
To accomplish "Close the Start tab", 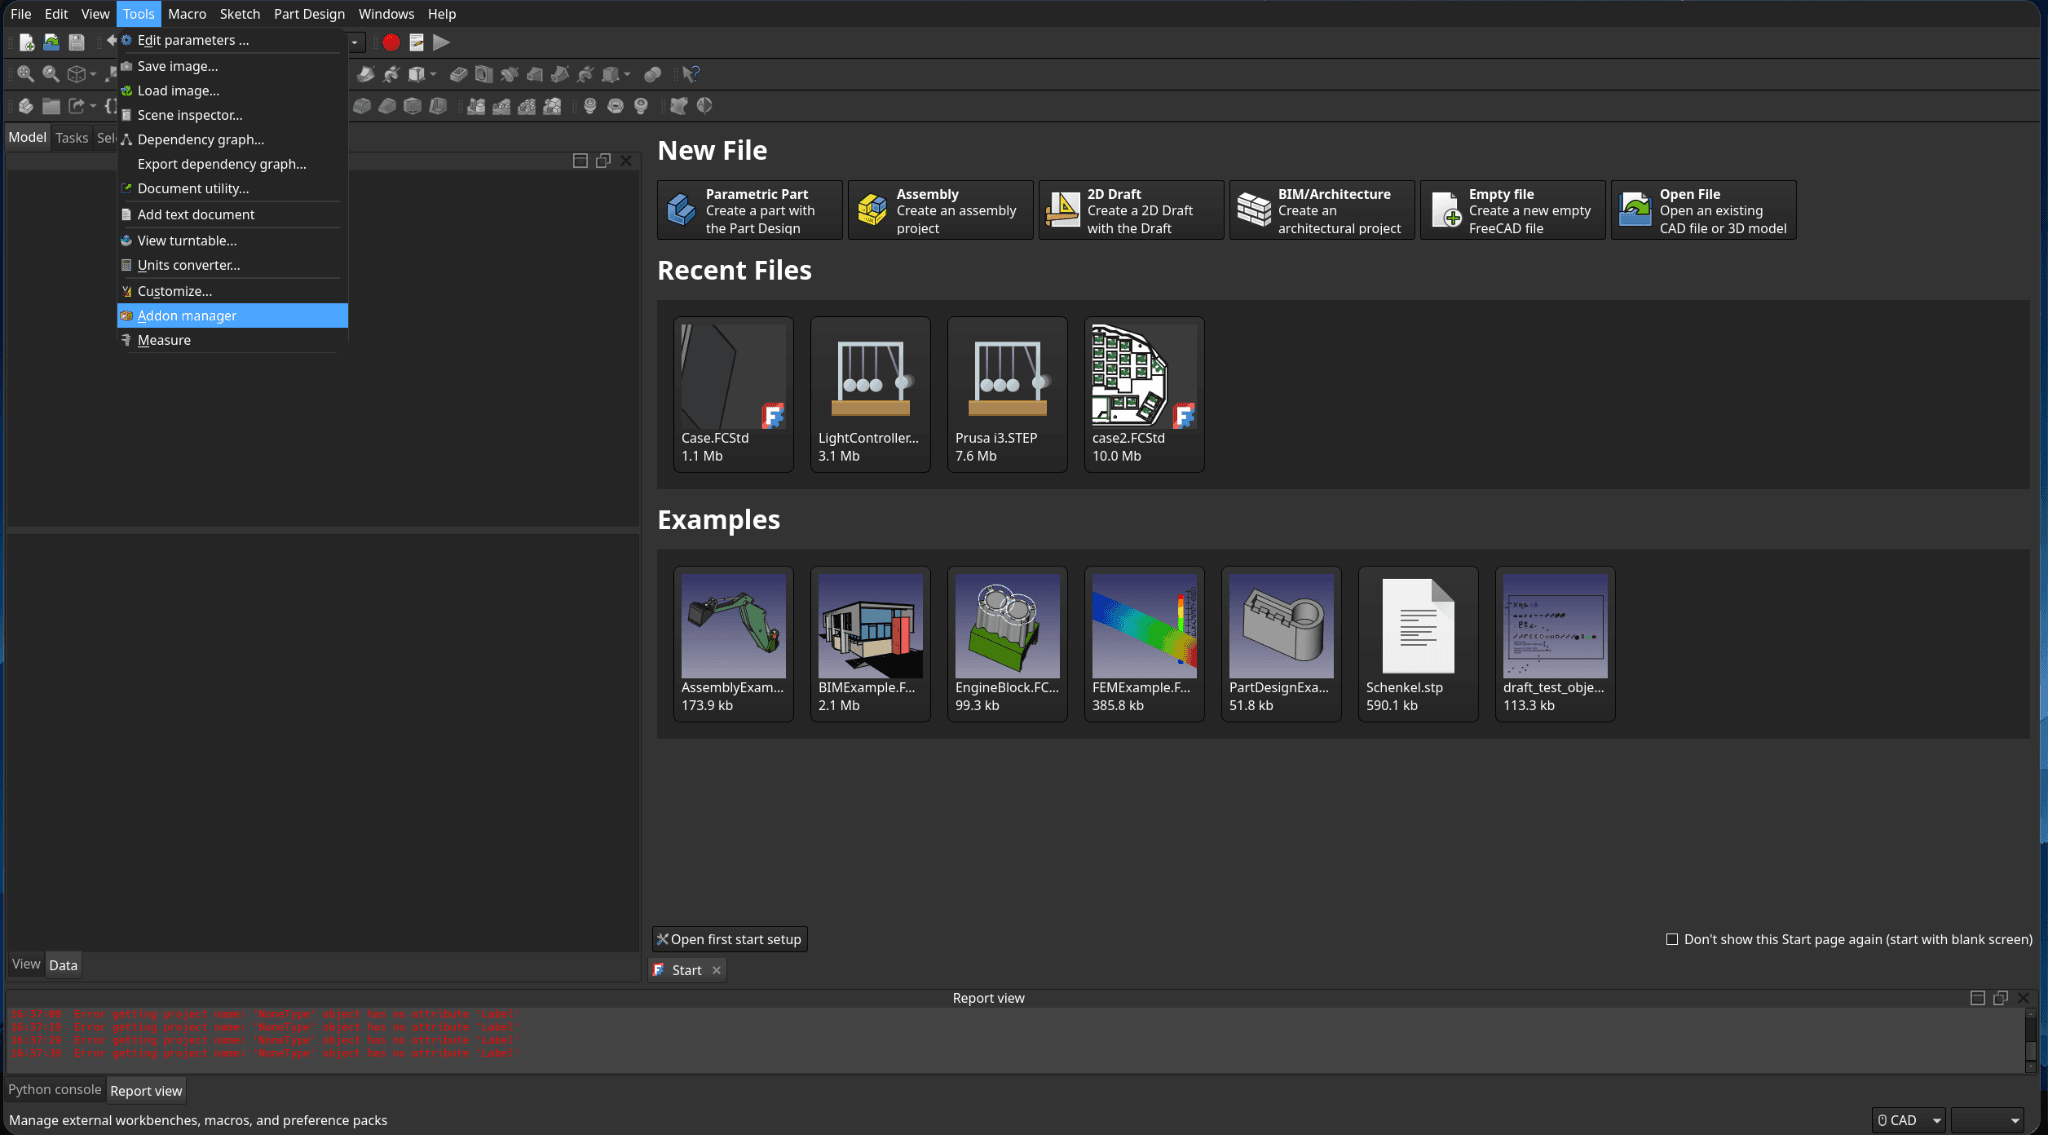I will click(716, 970).
